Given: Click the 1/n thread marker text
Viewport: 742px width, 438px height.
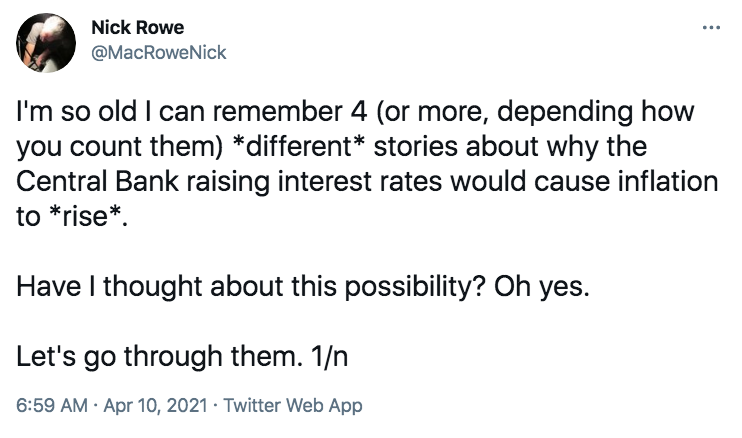Looking at the screenshot, I should point(329,356).
